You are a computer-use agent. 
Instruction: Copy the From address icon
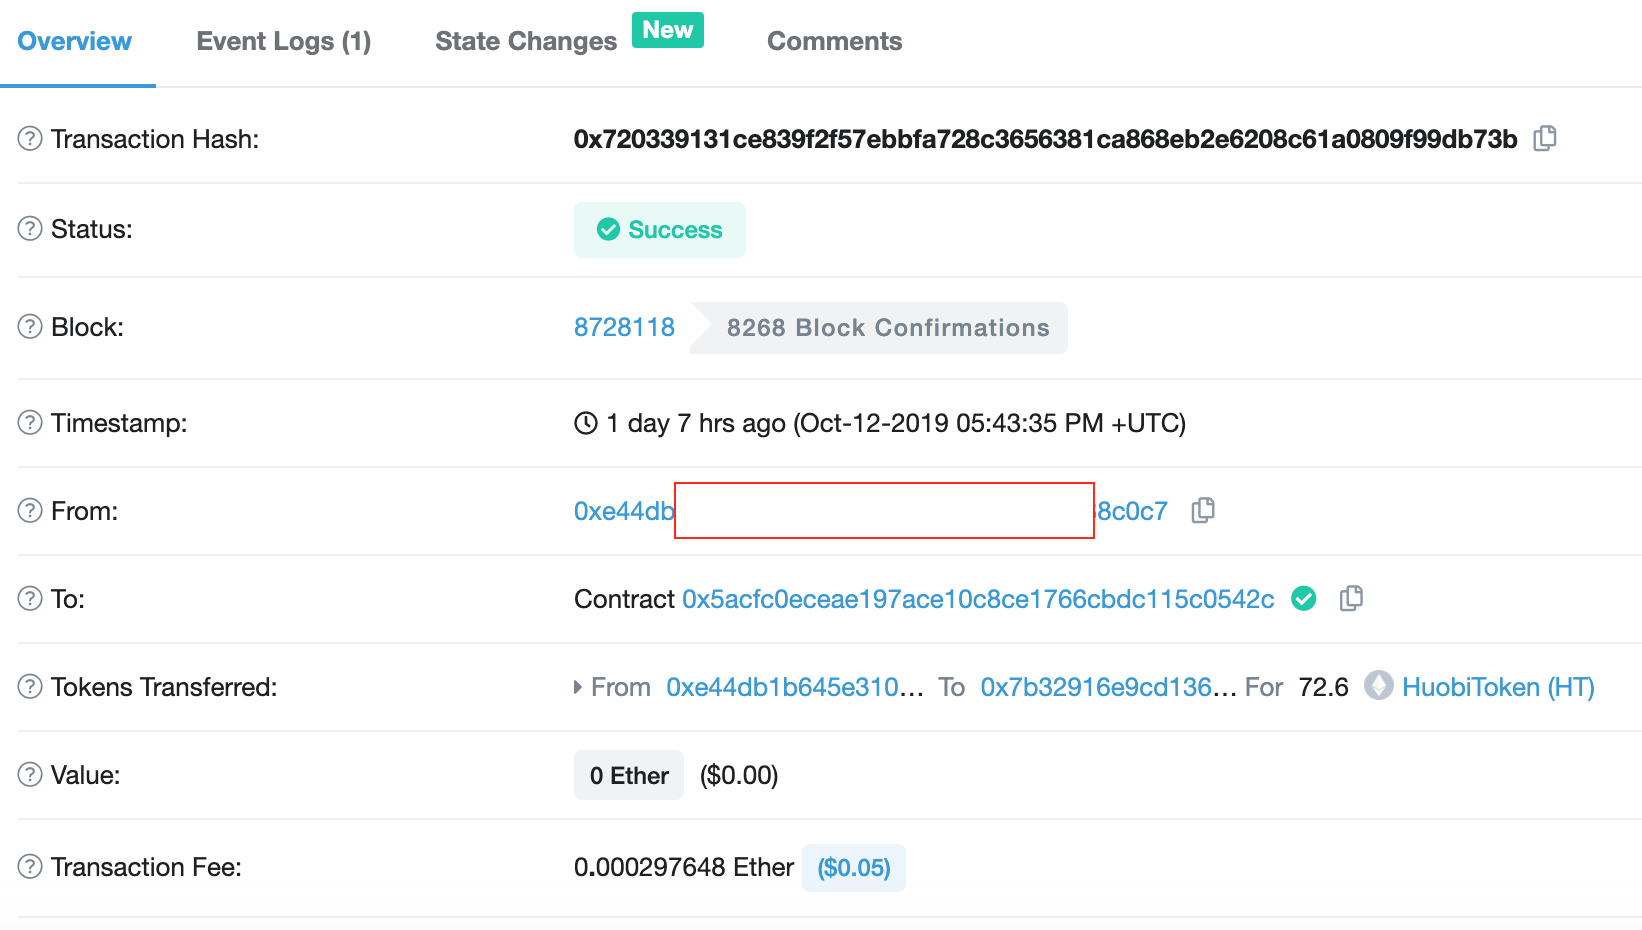(1203, 510)
